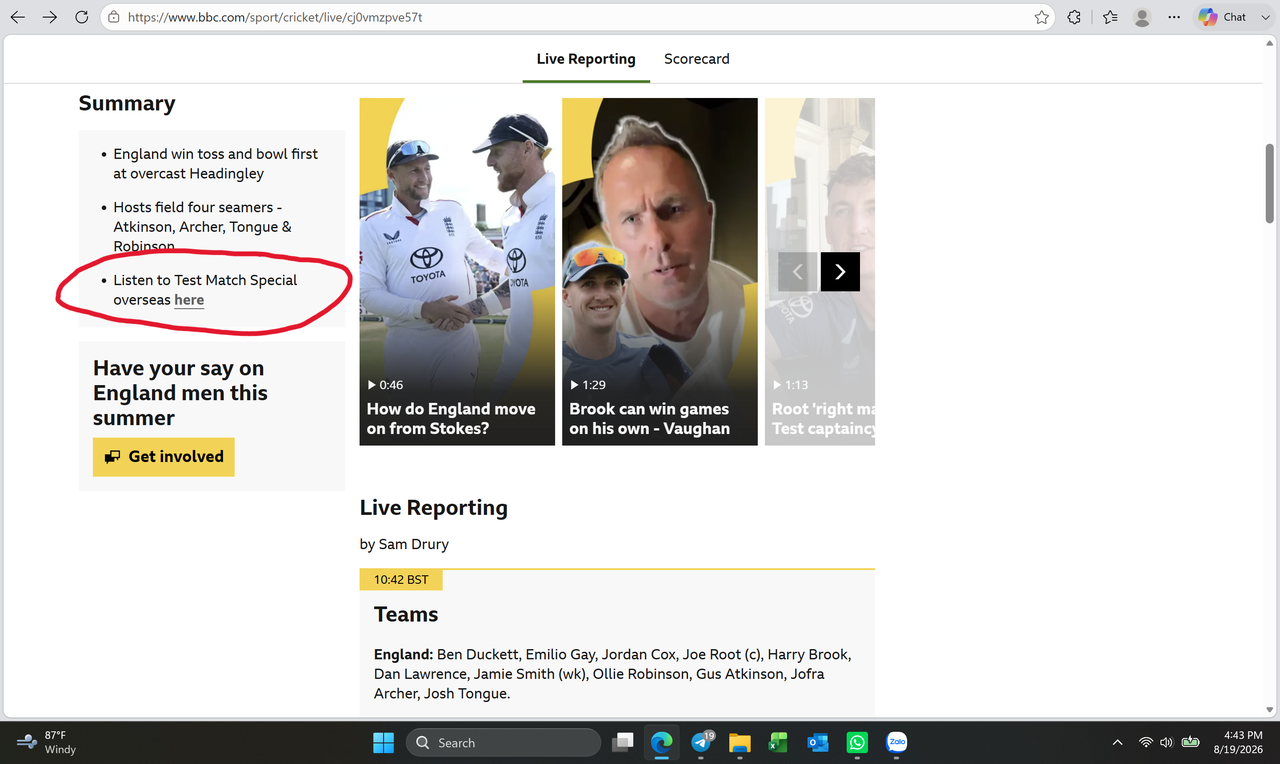Open the browser Extensions menu
This screenshot has width=1280, height=764.
[x=1074, y=17]
